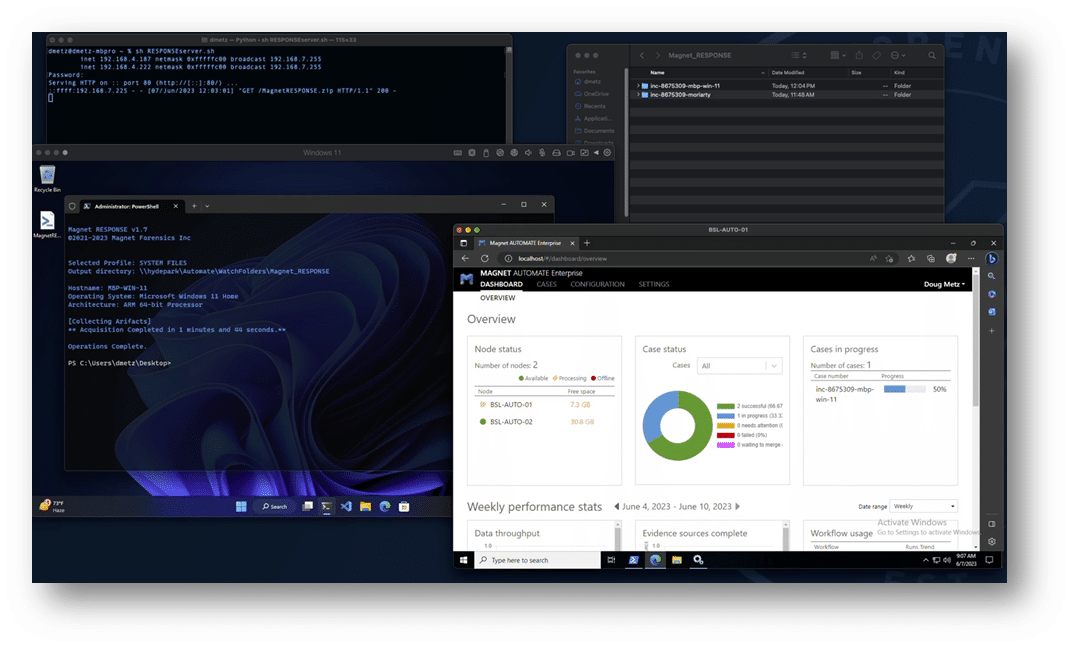Open Finder view options list dropdown
The image size is (1072, 648).
tap(799, 55)
